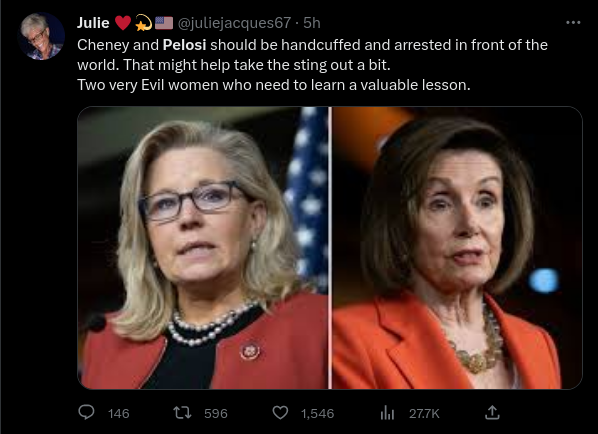The width and height of the screenshot is (598, 434).
Task: Share the tweet using the upload arrow icon
Action: point(492,413)
